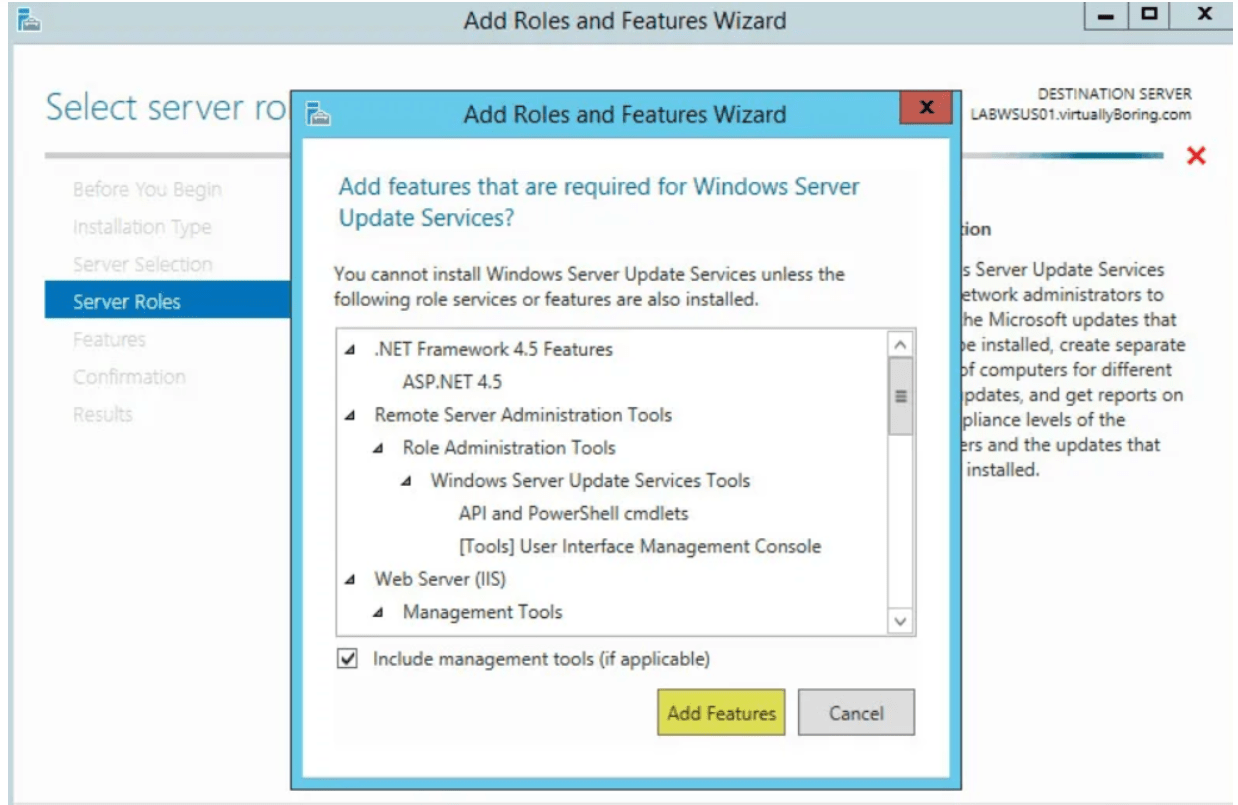Collapse Management Tools node
The image size is (1238, 805).
(378, 612)
